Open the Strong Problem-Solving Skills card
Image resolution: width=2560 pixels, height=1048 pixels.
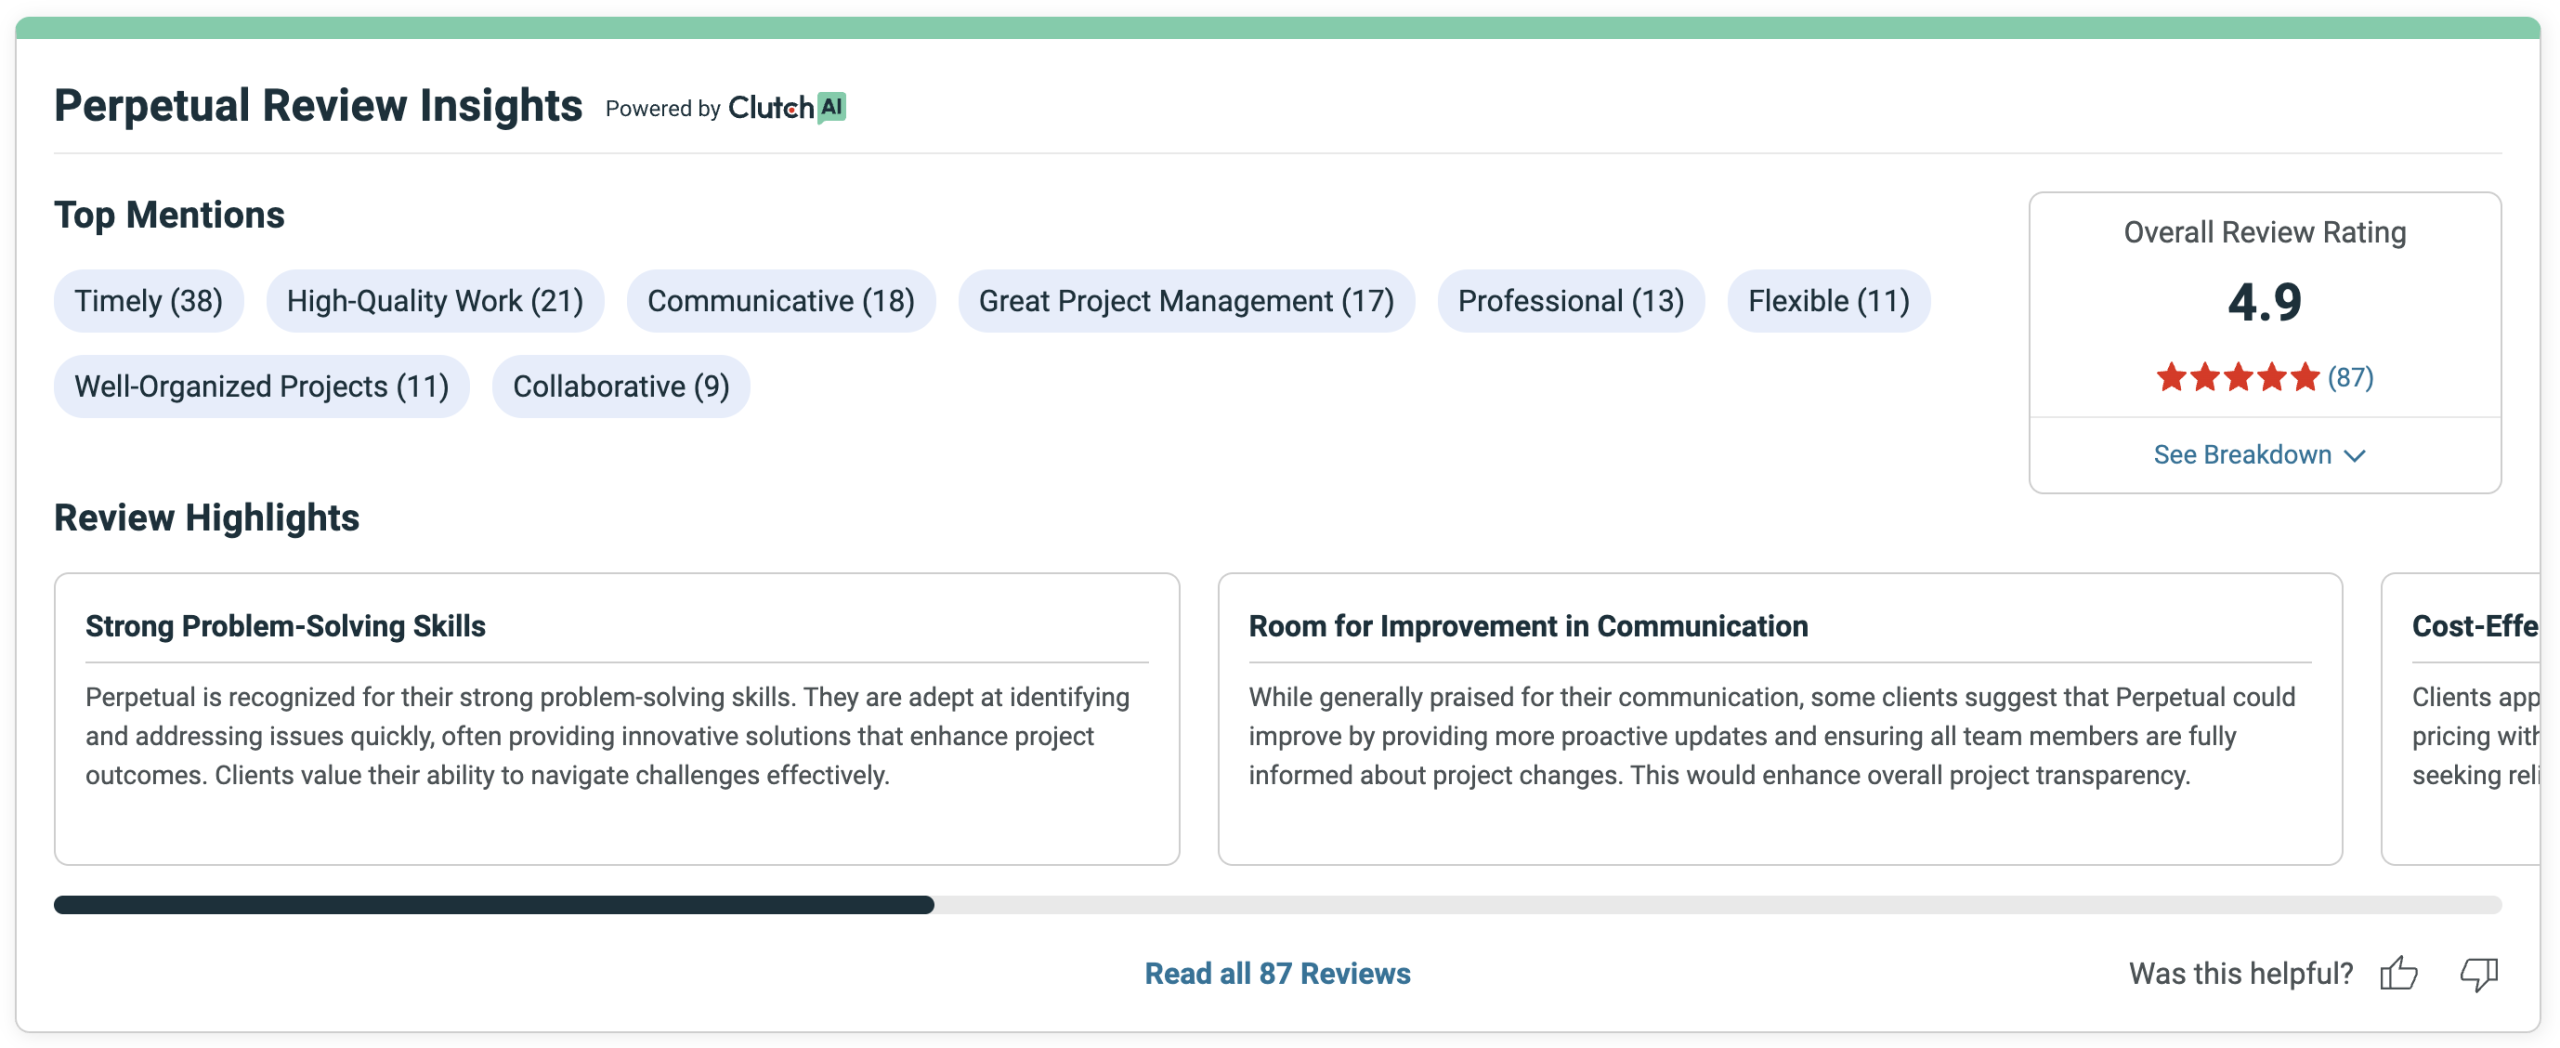point(617,719)
